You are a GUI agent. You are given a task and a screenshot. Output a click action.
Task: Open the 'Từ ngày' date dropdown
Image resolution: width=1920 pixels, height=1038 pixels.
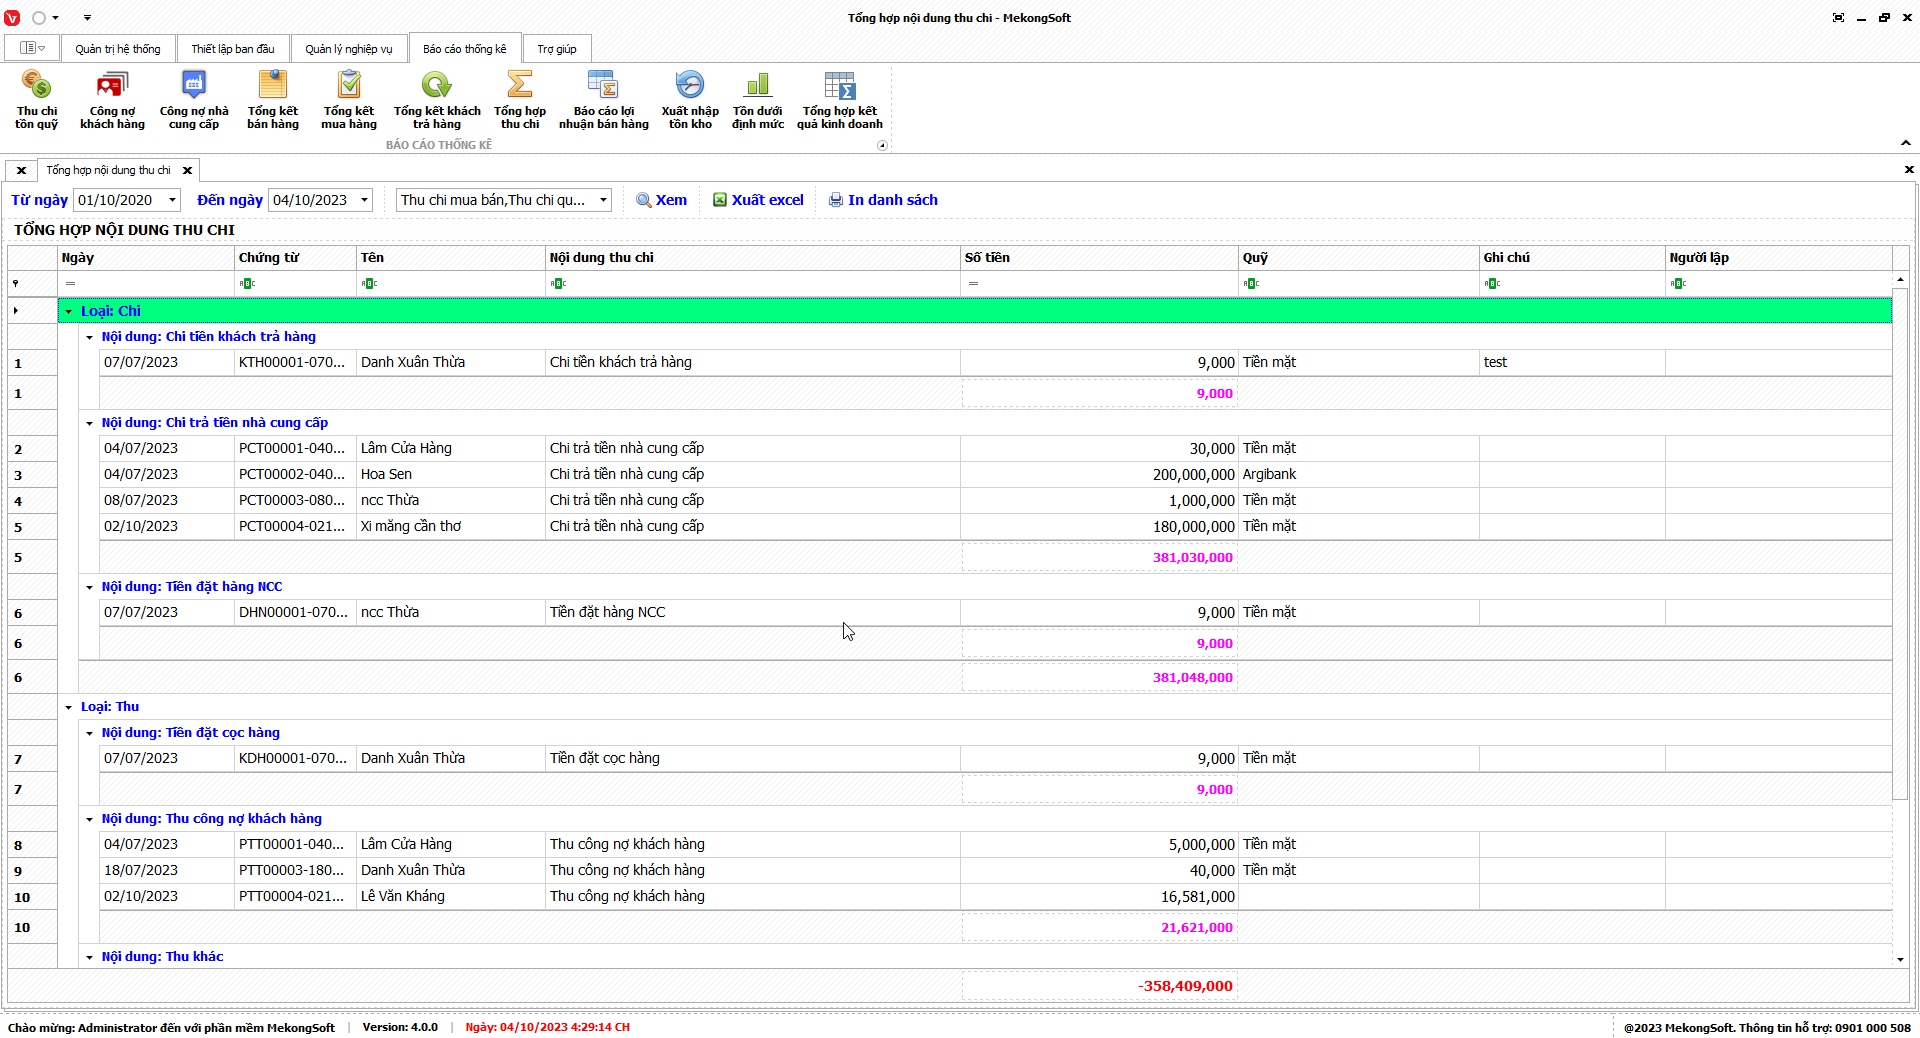point(172,200)
